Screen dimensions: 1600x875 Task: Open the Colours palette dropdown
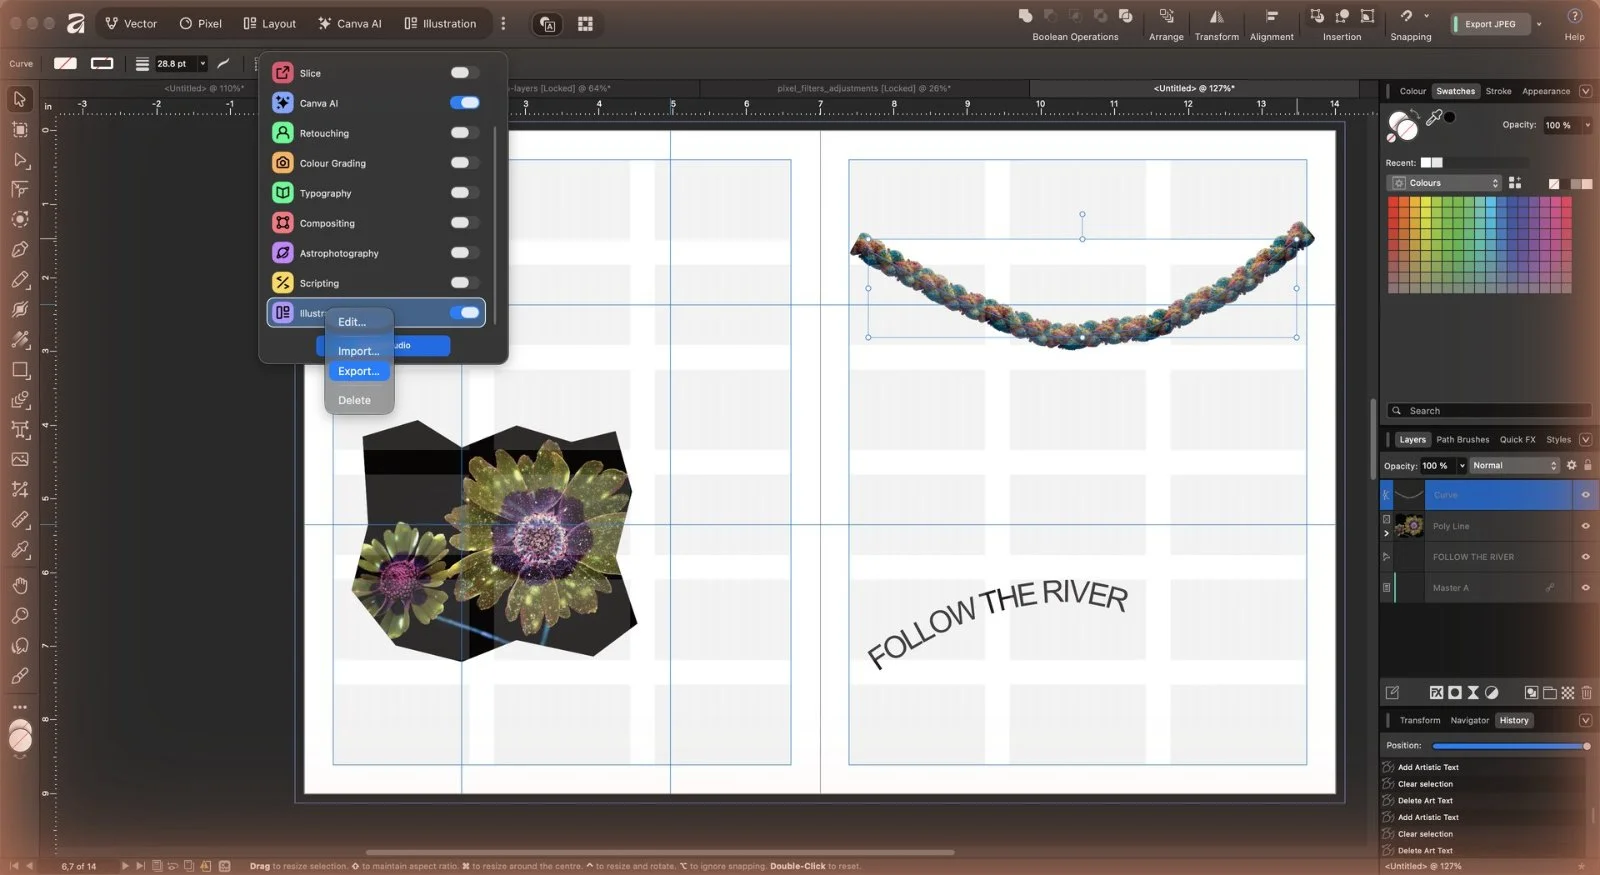coord(1444,183)
